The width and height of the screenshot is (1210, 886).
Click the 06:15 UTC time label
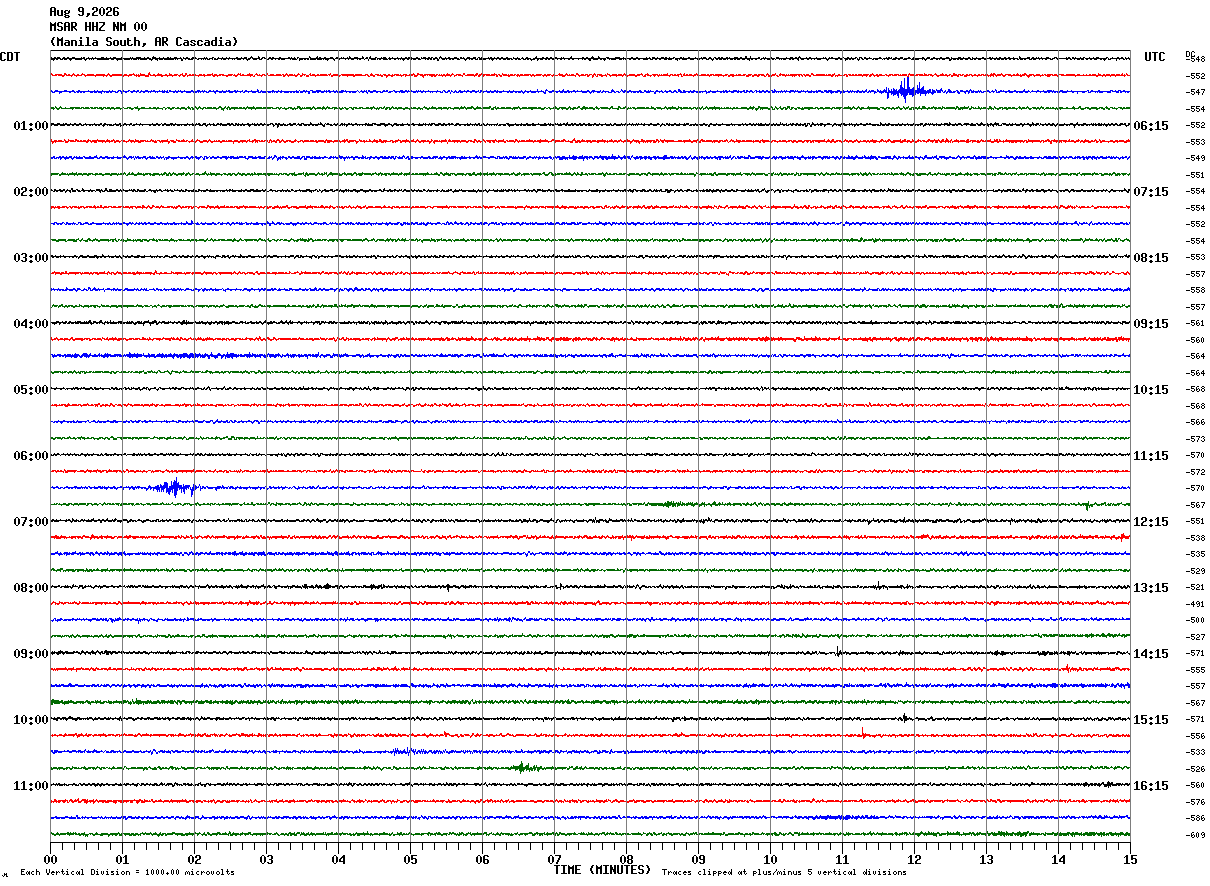click(x=1150, y=126)
